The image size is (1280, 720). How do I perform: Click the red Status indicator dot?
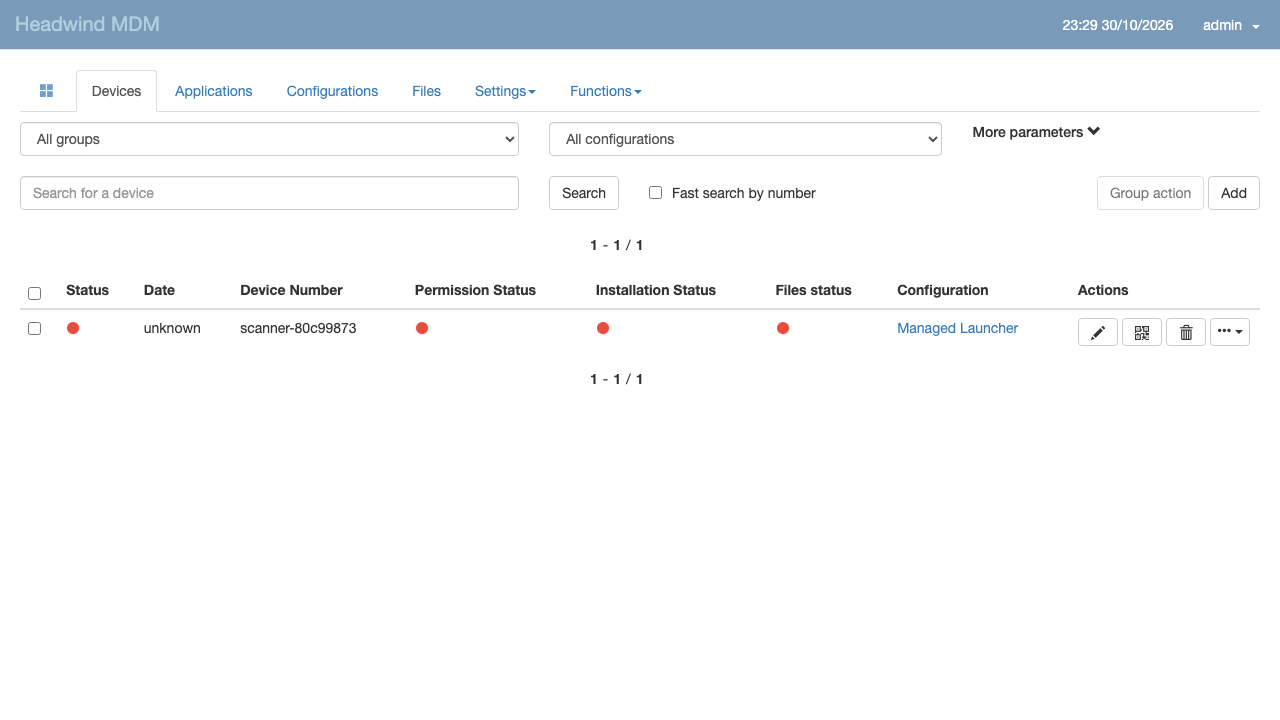point(73,328)
